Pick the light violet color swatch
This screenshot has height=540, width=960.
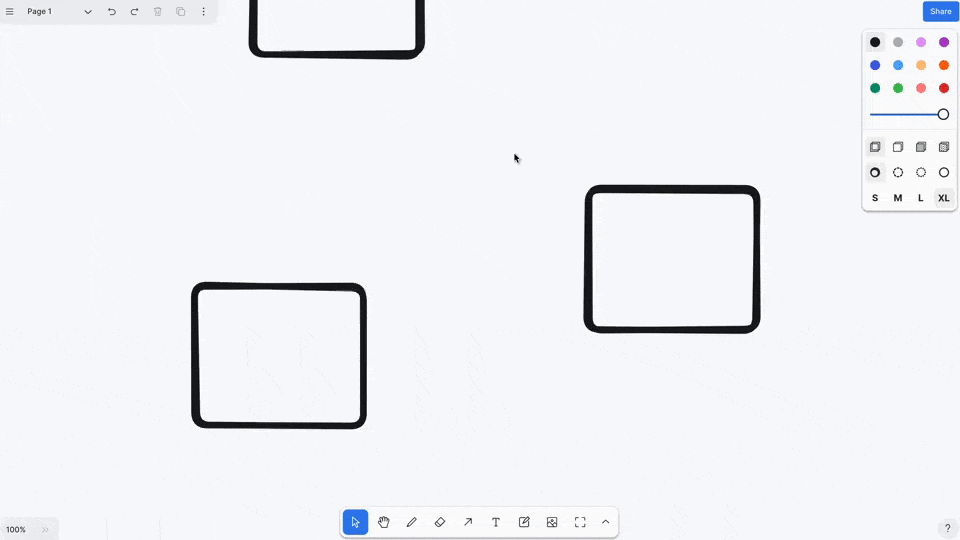click(x=921, y=42)
